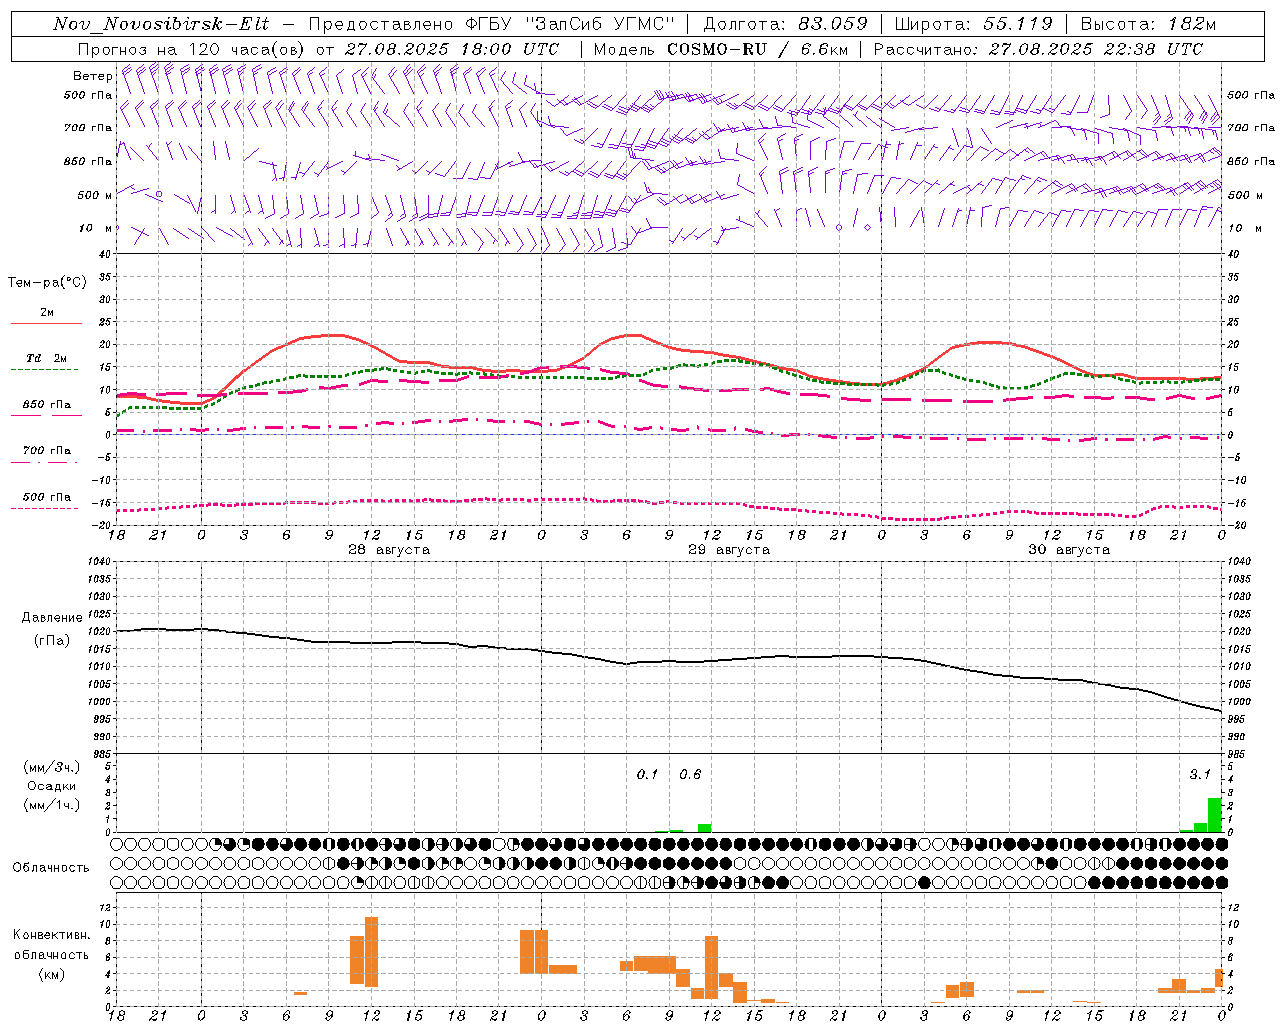The height and width of the screenshot is (1024, 1280).
Task: Click the 3.1 precipitation value
Action: (1200, 774)
